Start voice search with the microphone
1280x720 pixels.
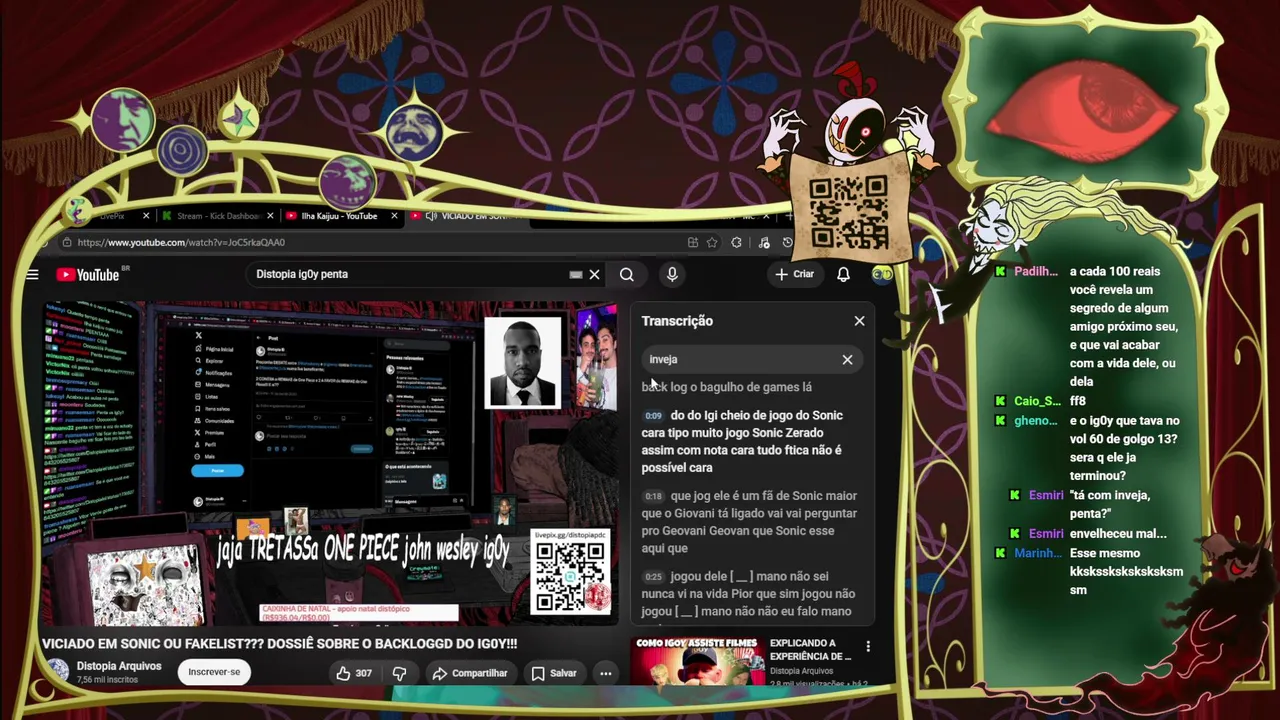[672, 274]
